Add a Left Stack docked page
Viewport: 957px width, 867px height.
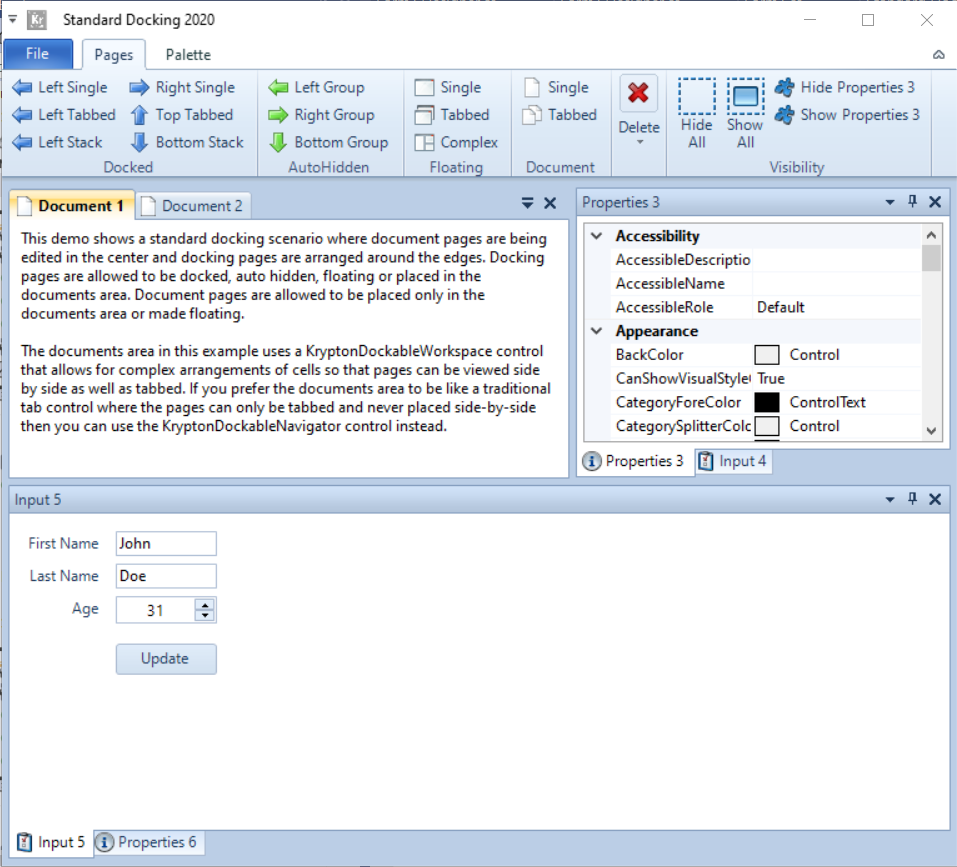[x=57, y=142]
